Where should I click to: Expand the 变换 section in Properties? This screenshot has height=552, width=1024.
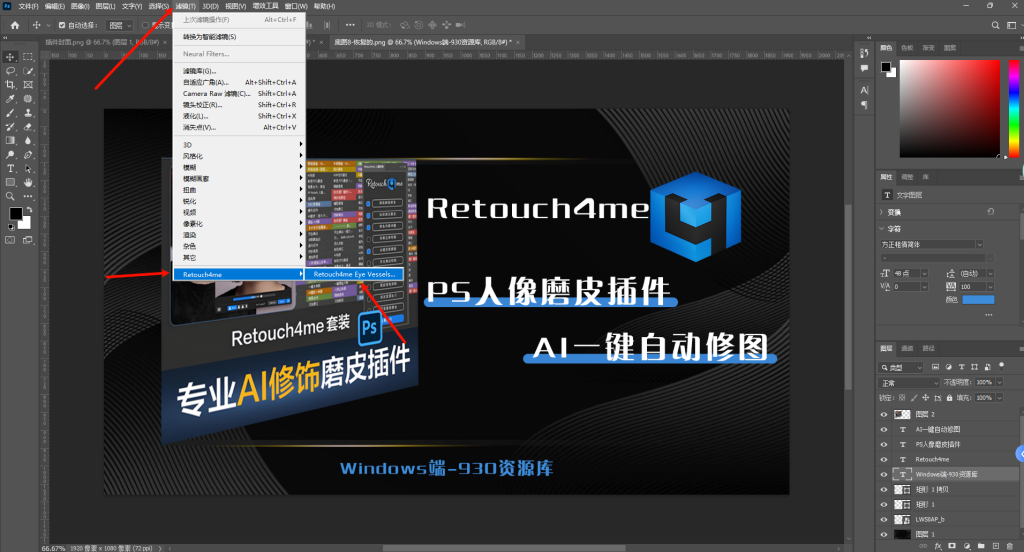click(882, 212)
